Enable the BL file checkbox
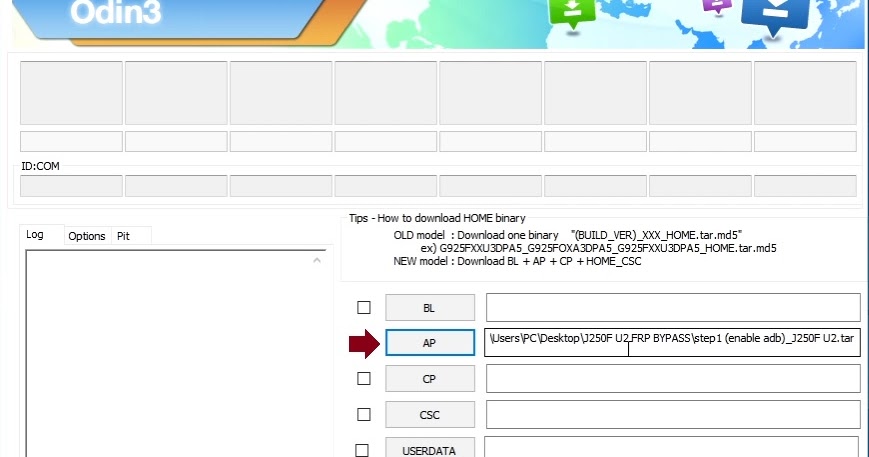The width and height of the screenshot is (869, 457). [x=364, y=307]
